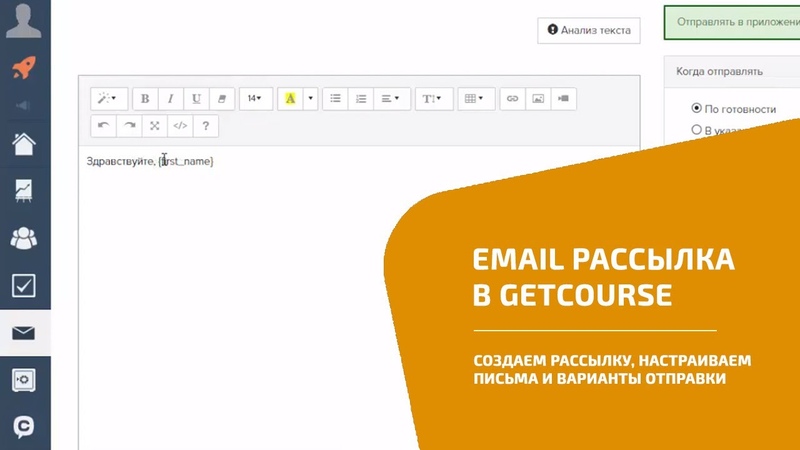Image resolution: width=800 pixels, height=450 pixels.
Task: Open the editor help question mark
Action: (206, 126)
